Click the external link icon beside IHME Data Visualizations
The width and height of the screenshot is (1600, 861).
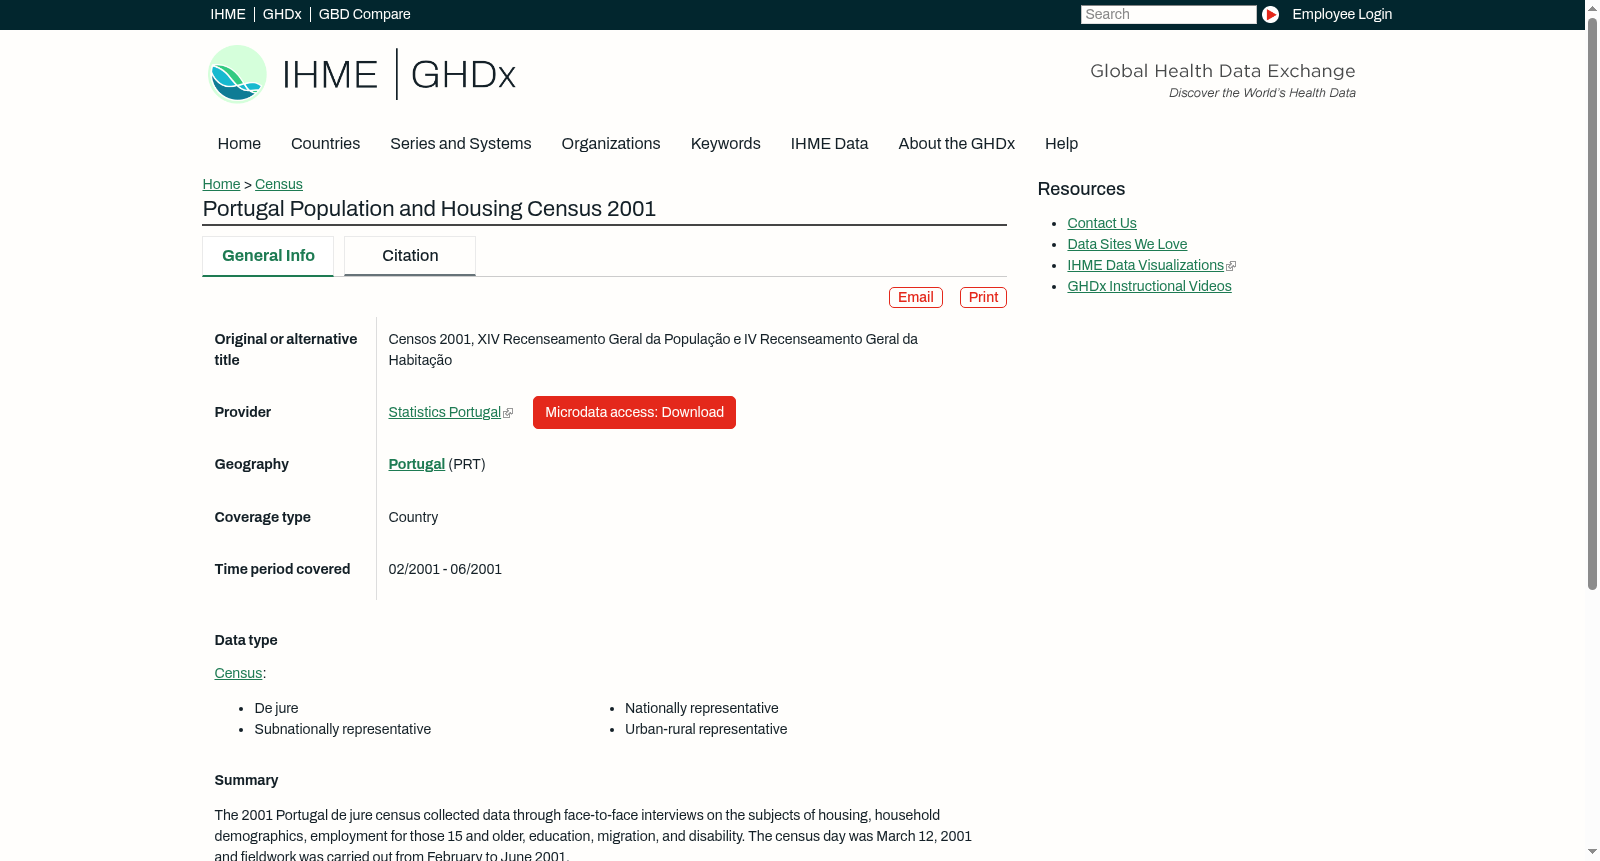(x=1231, y=266)
